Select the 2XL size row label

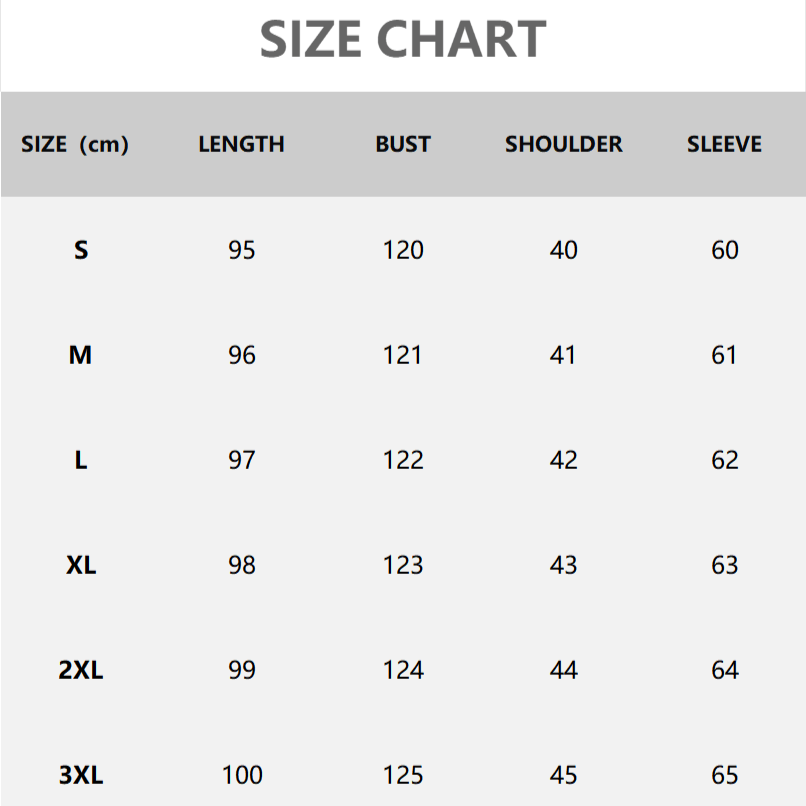pos(81,670)
